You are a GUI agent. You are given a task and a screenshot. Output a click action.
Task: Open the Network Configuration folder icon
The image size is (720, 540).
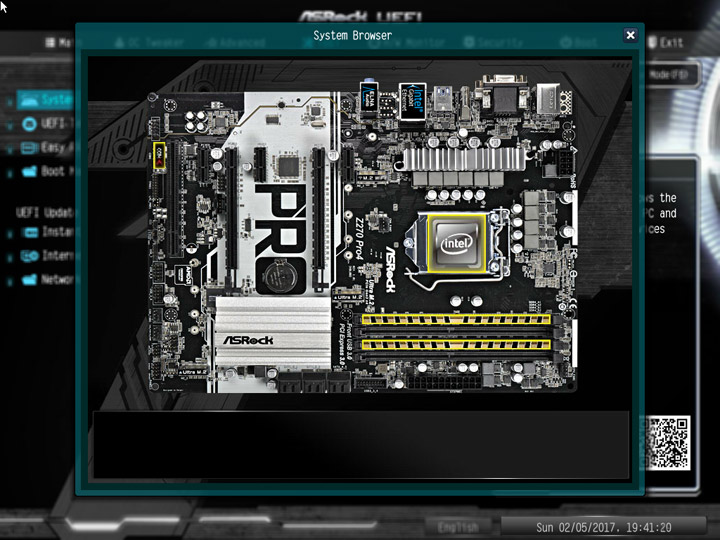point(29,279)
